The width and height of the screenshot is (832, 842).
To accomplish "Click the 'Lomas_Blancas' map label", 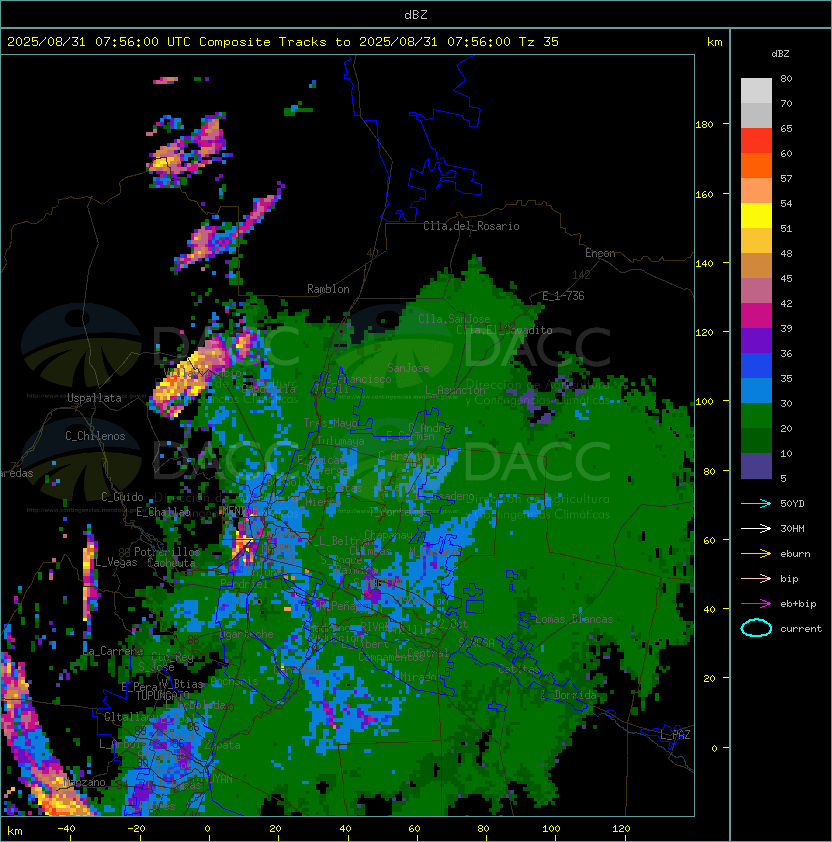I will pos(574,619).
